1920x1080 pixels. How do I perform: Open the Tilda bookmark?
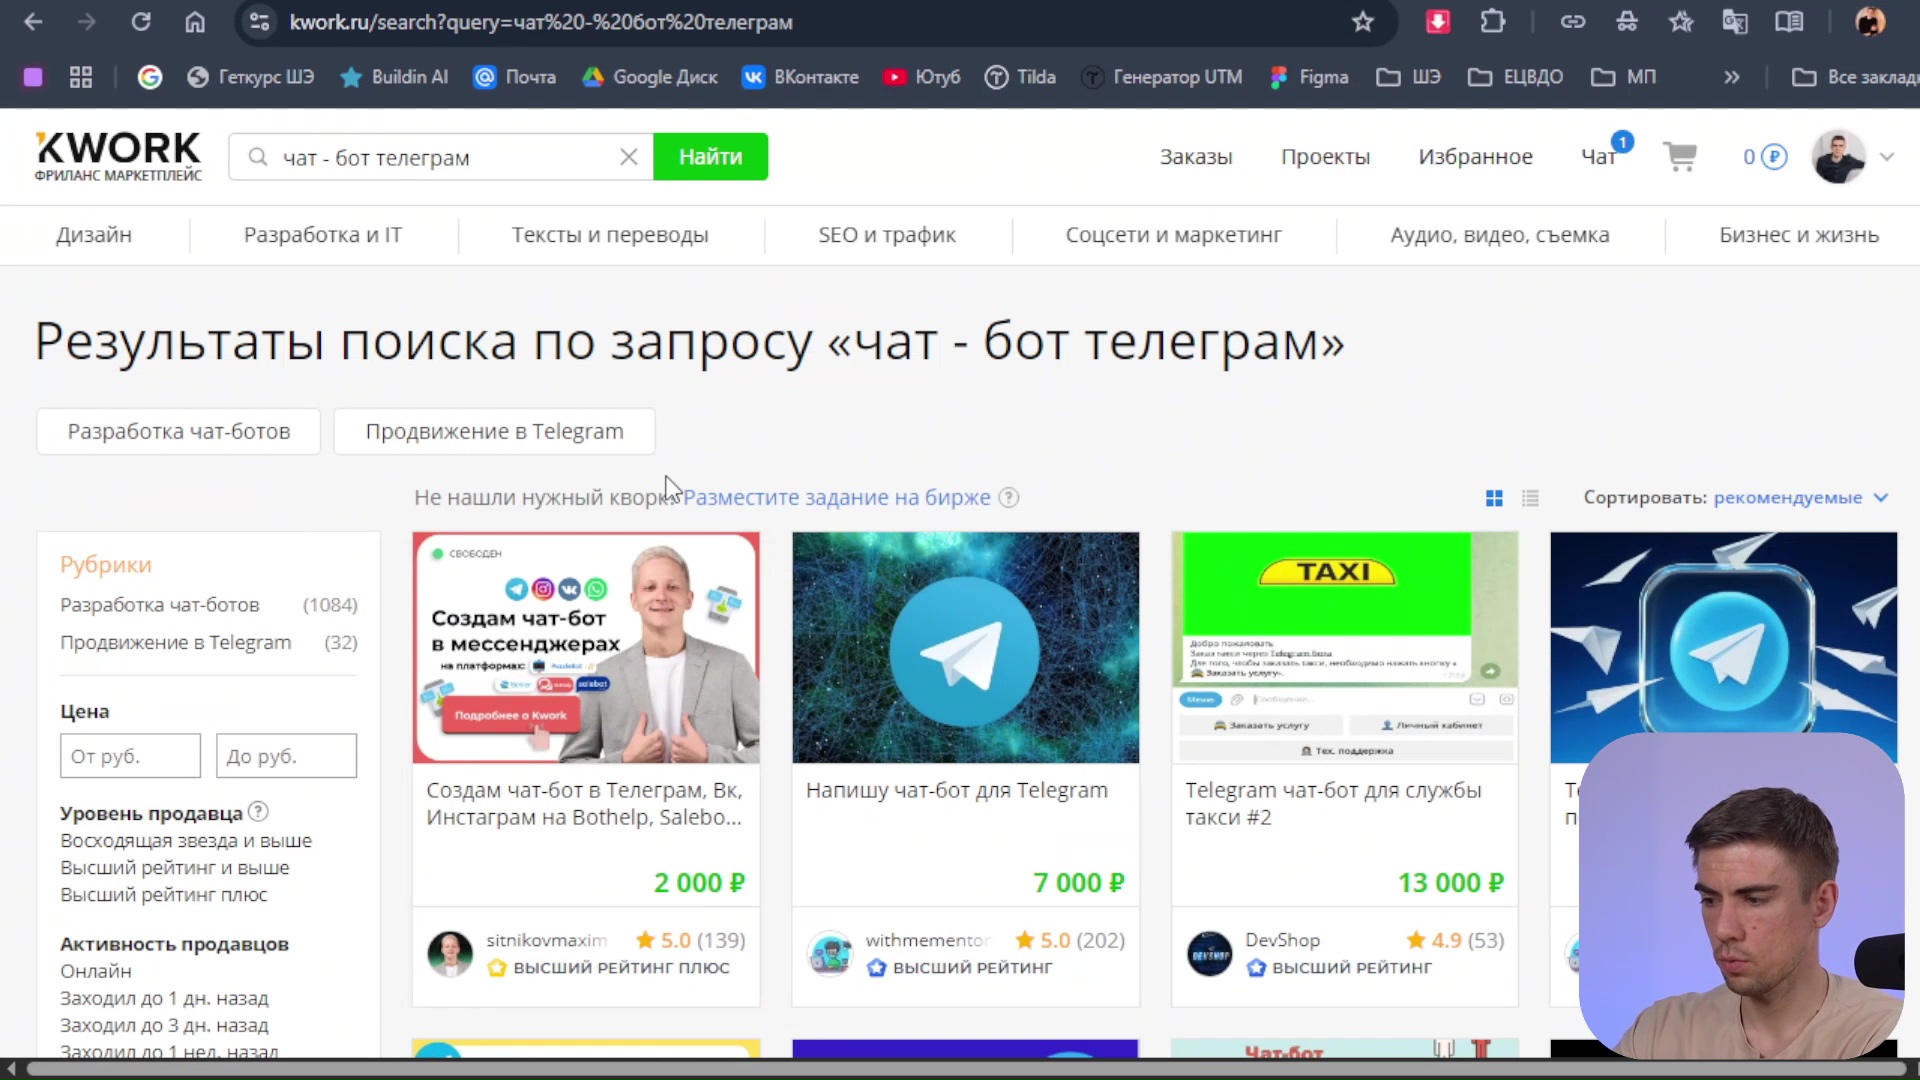click(1020, 77)
